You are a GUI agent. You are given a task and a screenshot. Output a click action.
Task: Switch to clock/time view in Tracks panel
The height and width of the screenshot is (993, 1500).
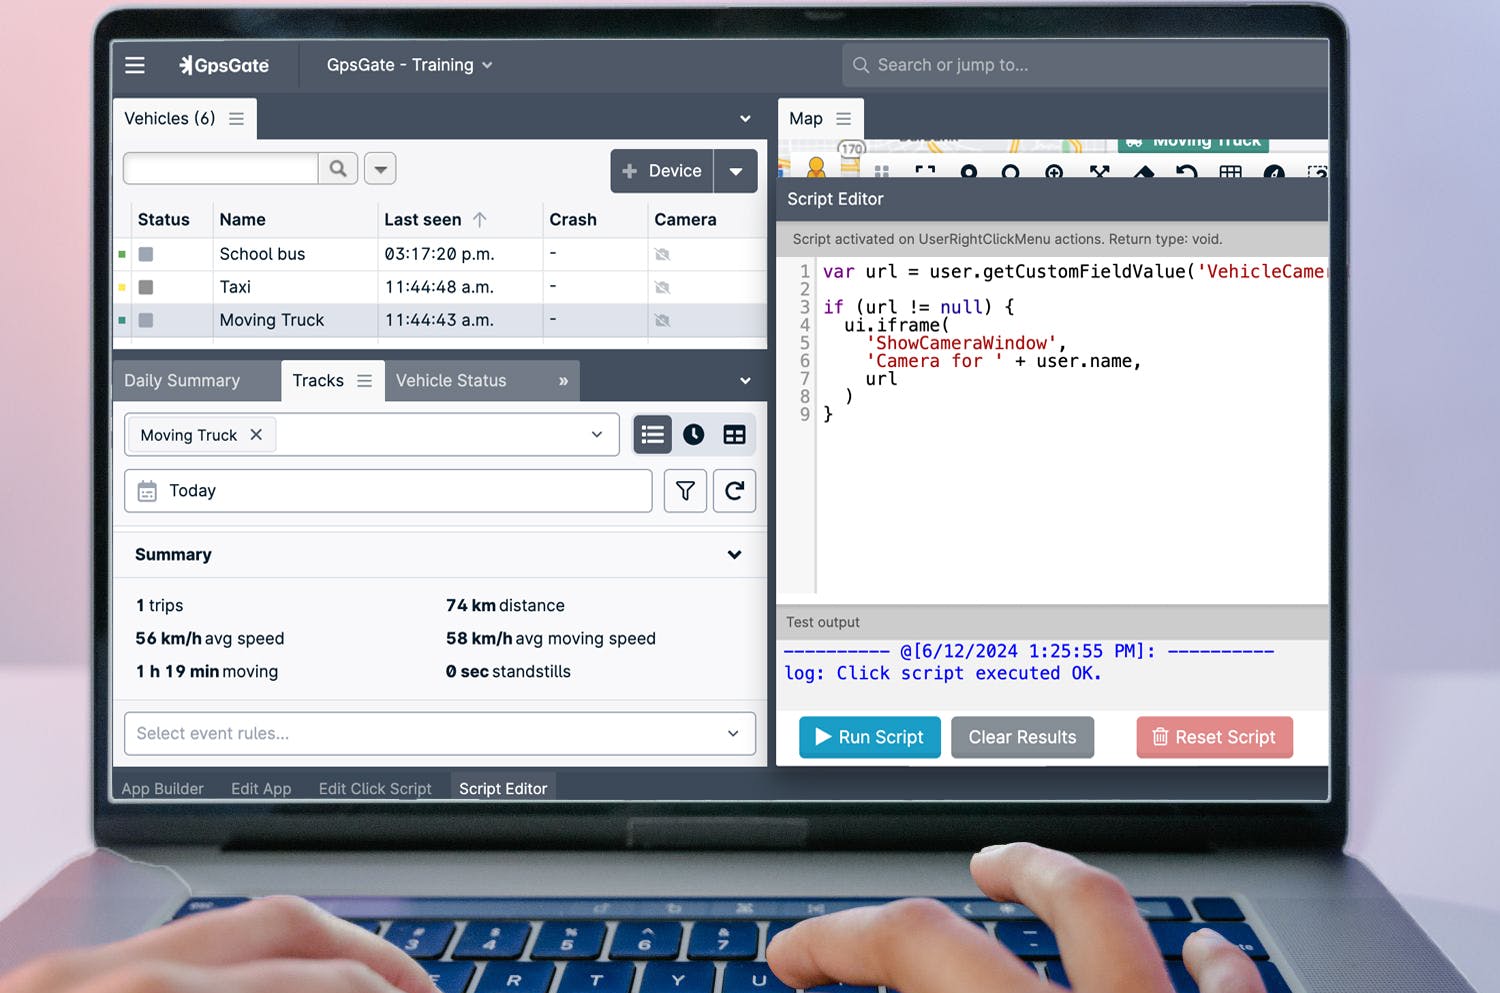point(693,434)
